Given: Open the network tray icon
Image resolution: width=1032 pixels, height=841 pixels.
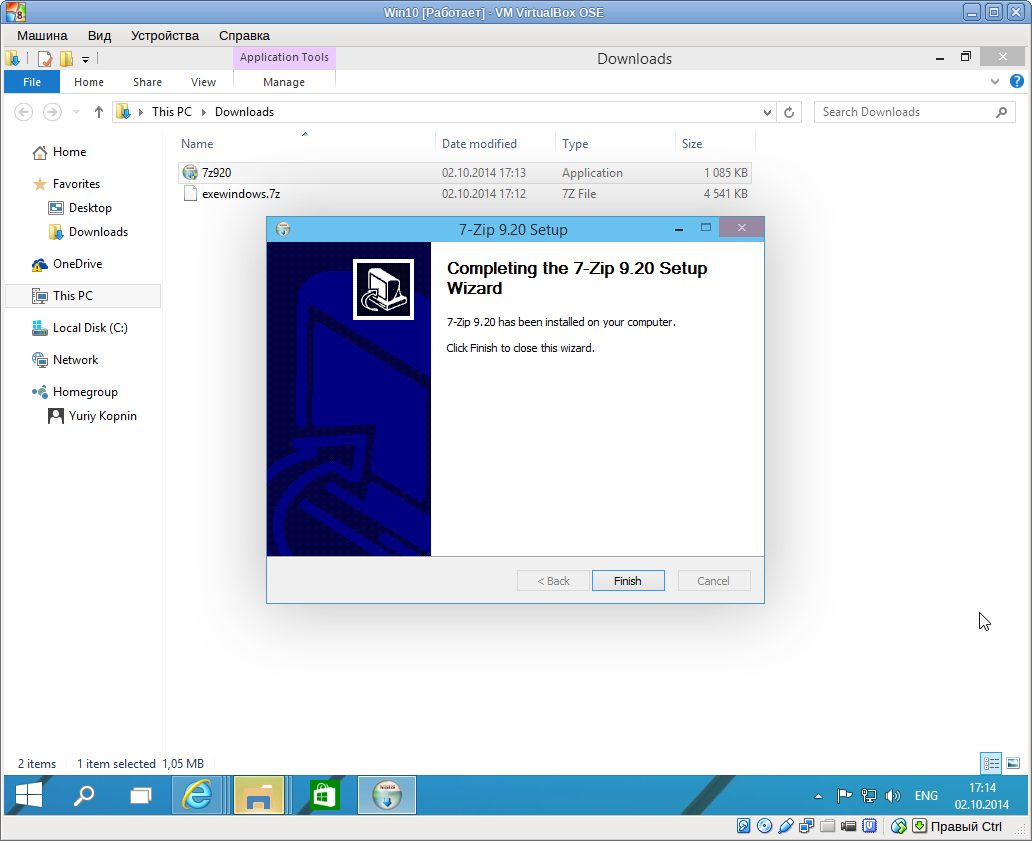Looking at the screenshot, I should [869, 796].
